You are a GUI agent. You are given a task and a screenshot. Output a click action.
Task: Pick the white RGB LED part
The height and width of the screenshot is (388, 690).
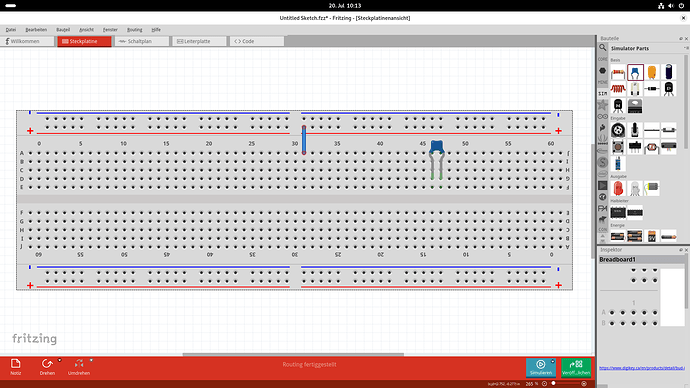(x=635, y=188)
